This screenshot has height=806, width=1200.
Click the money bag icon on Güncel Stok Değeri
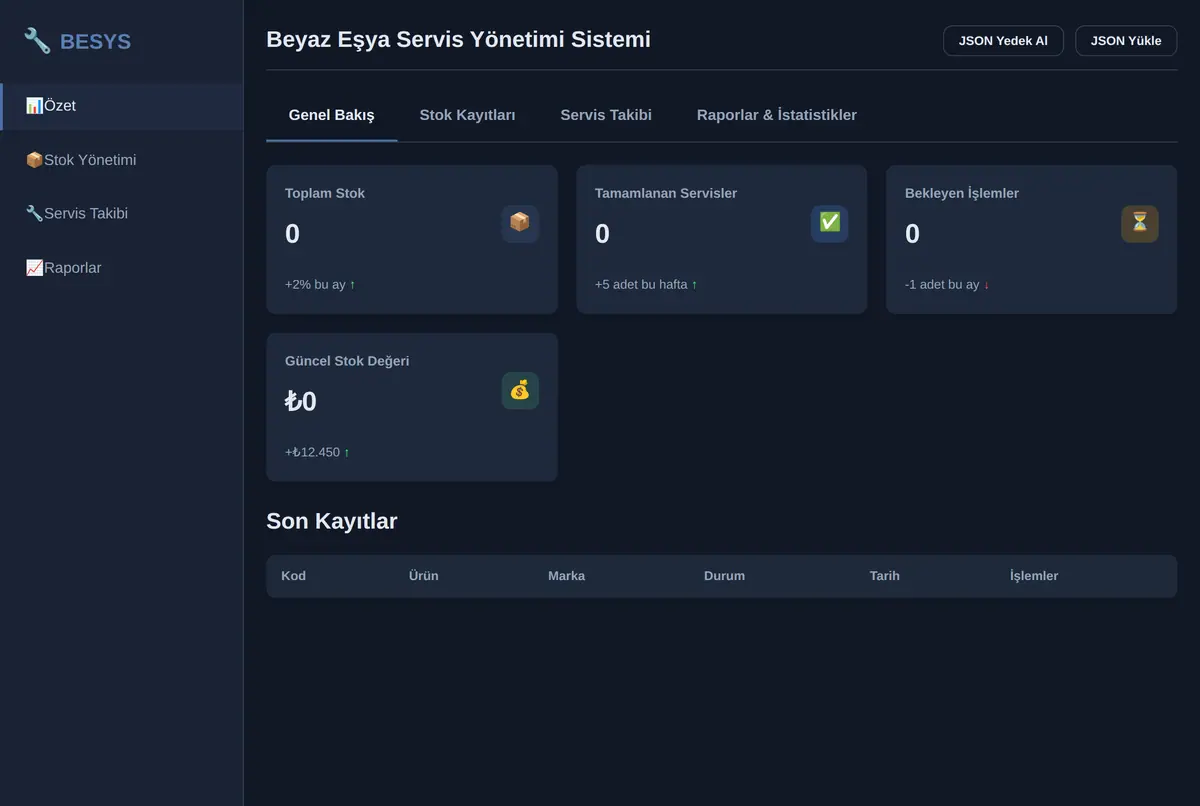[x=520, y=391]
